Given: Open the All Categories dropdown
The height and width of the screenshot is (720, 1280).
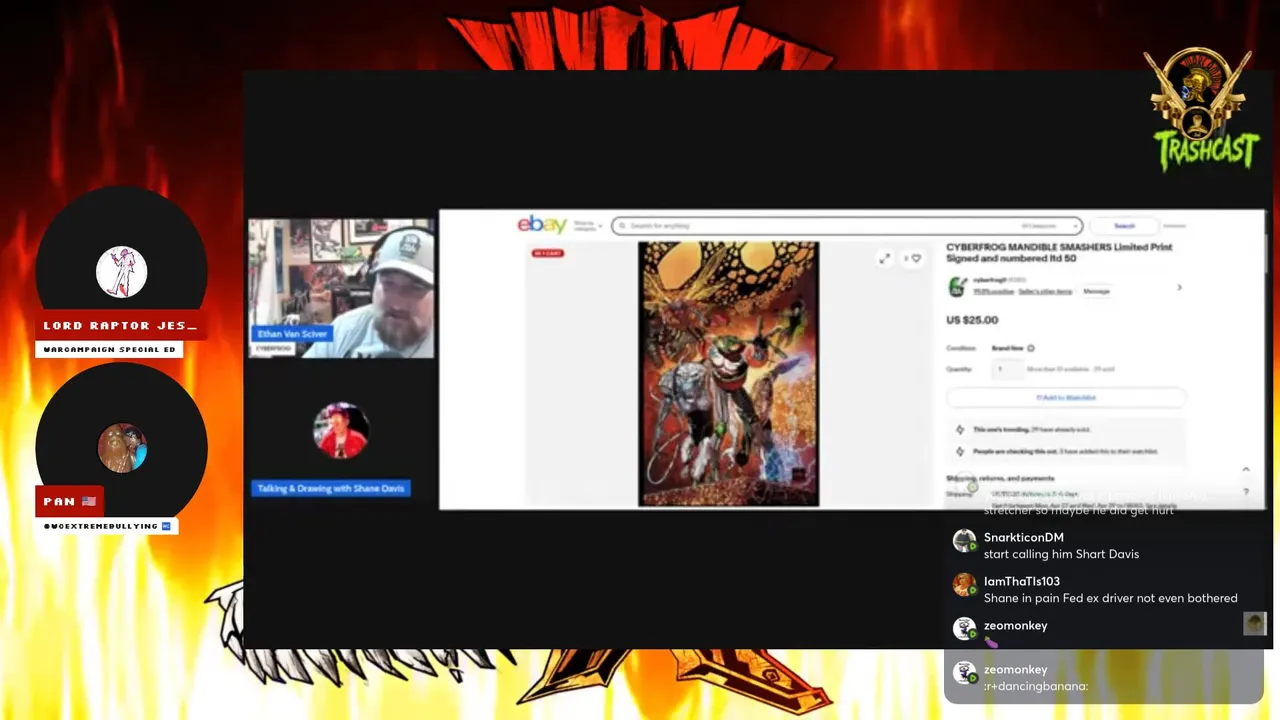Looking at the screenshot, I should coord(1049,226).
